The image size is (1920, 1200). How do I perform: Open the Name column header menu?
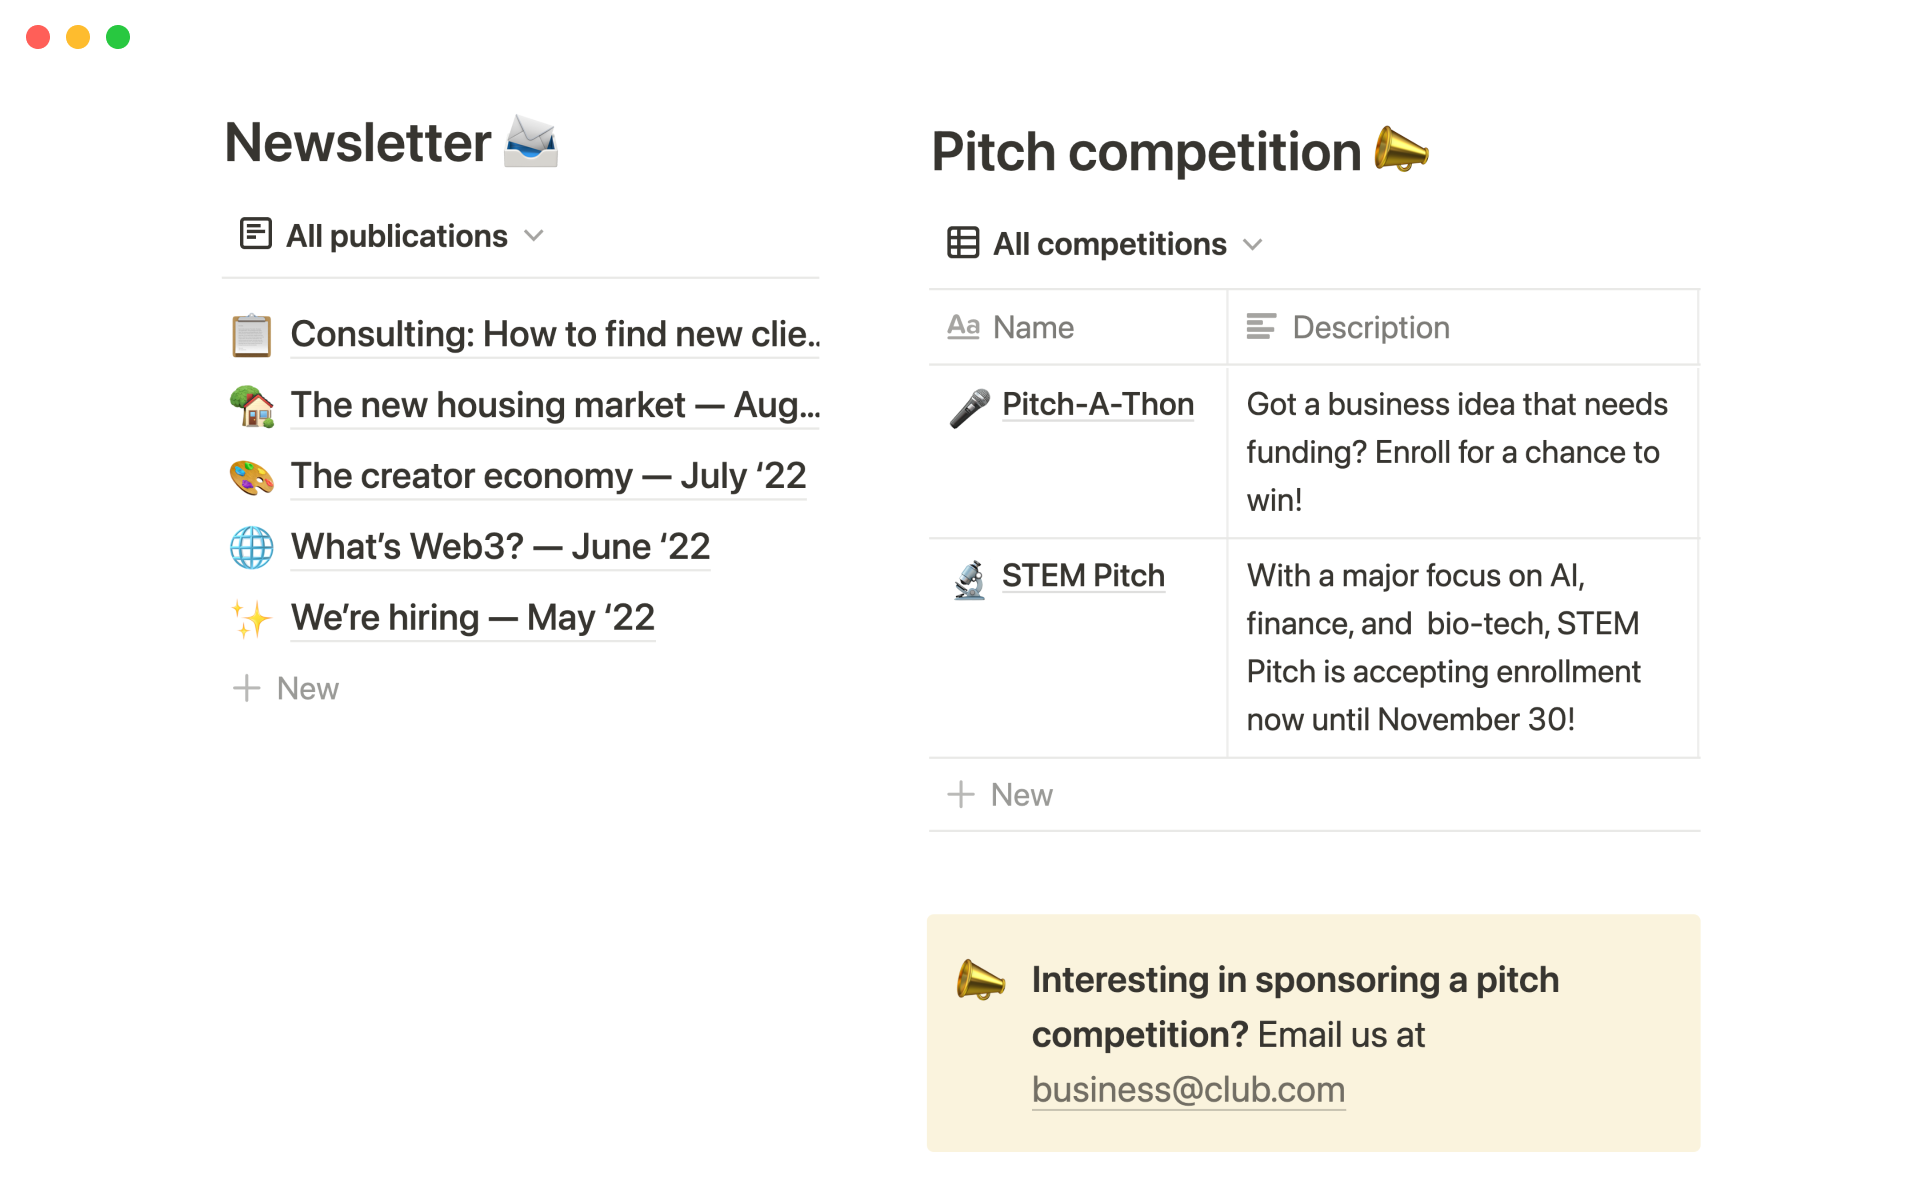pos(1033,327)
